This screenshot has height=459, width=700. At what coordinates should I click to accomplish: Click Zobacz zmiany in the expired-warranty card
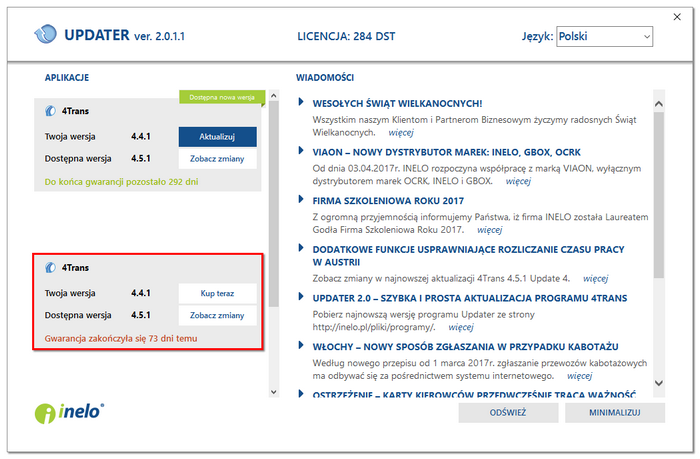coord(217,315)
